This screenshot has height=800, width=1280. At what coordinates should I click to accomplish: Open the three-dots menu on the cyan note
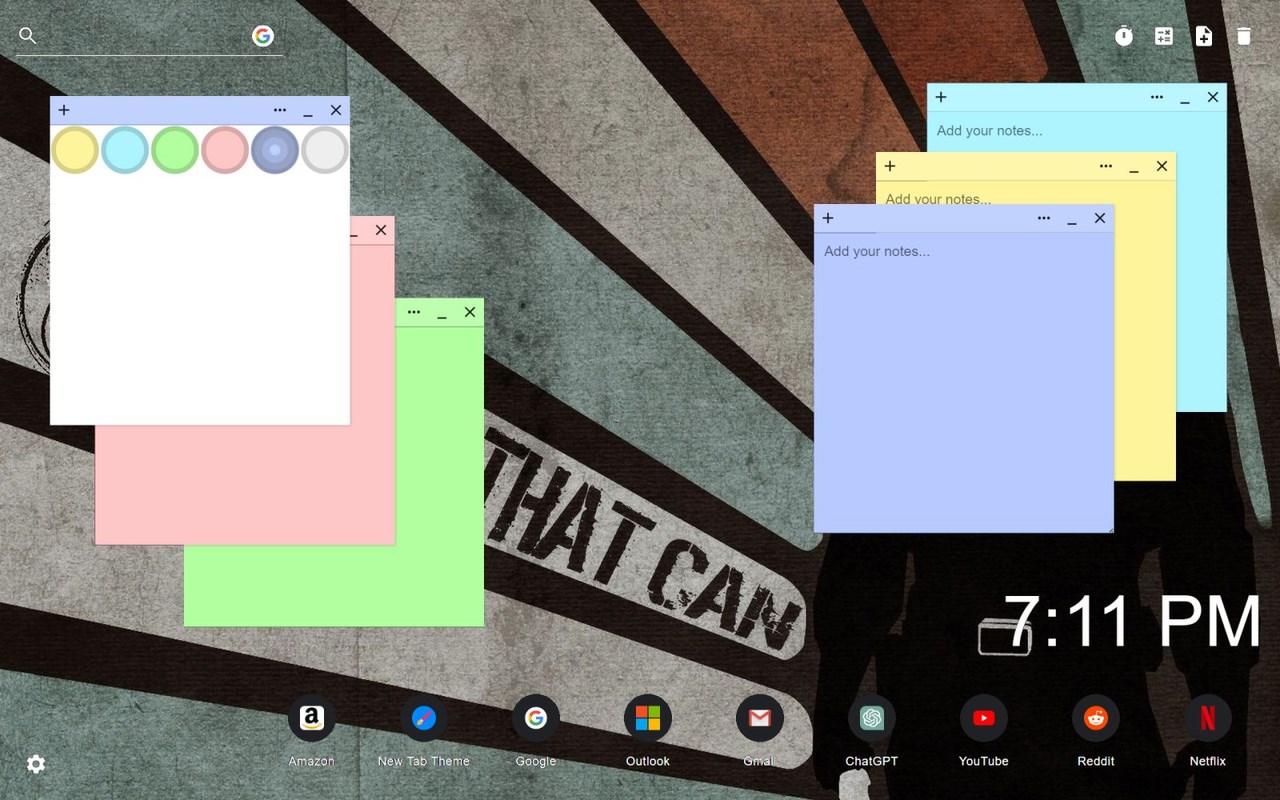tap(1157, 97)
